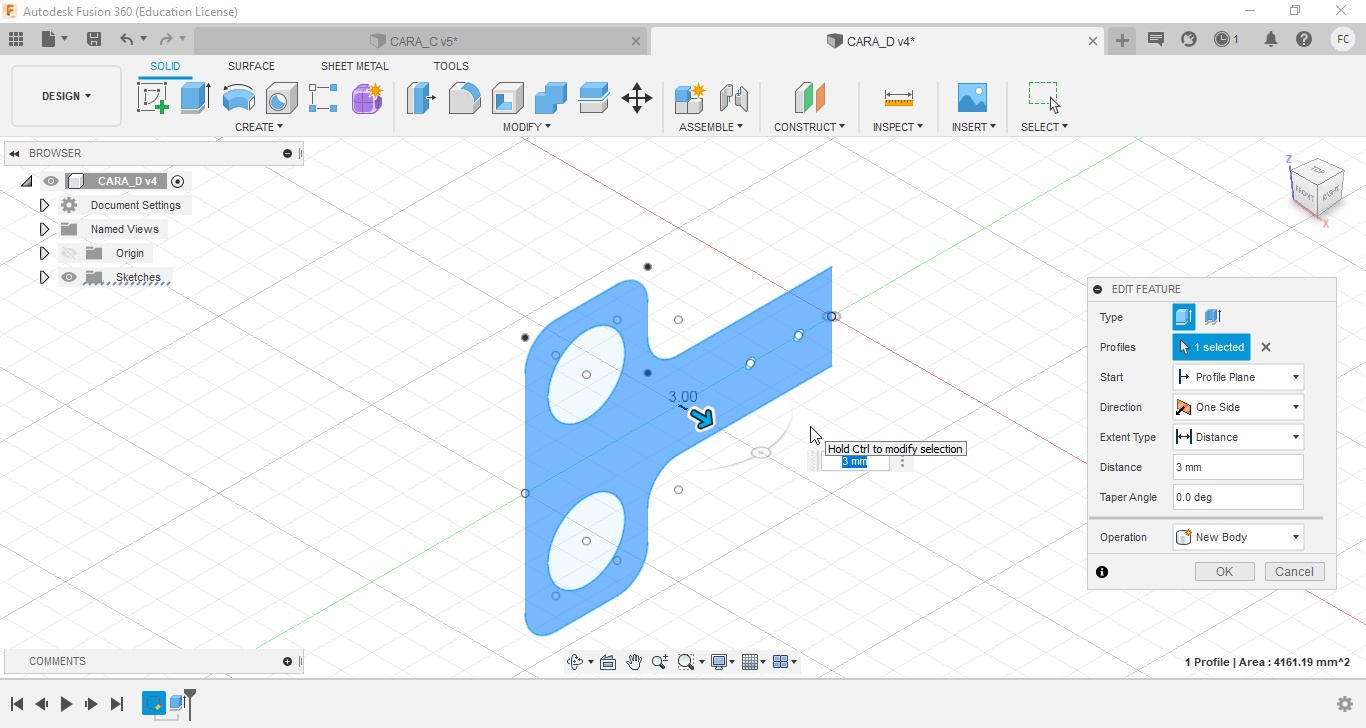Open the Extensions icon

[x=1189, y=39]
